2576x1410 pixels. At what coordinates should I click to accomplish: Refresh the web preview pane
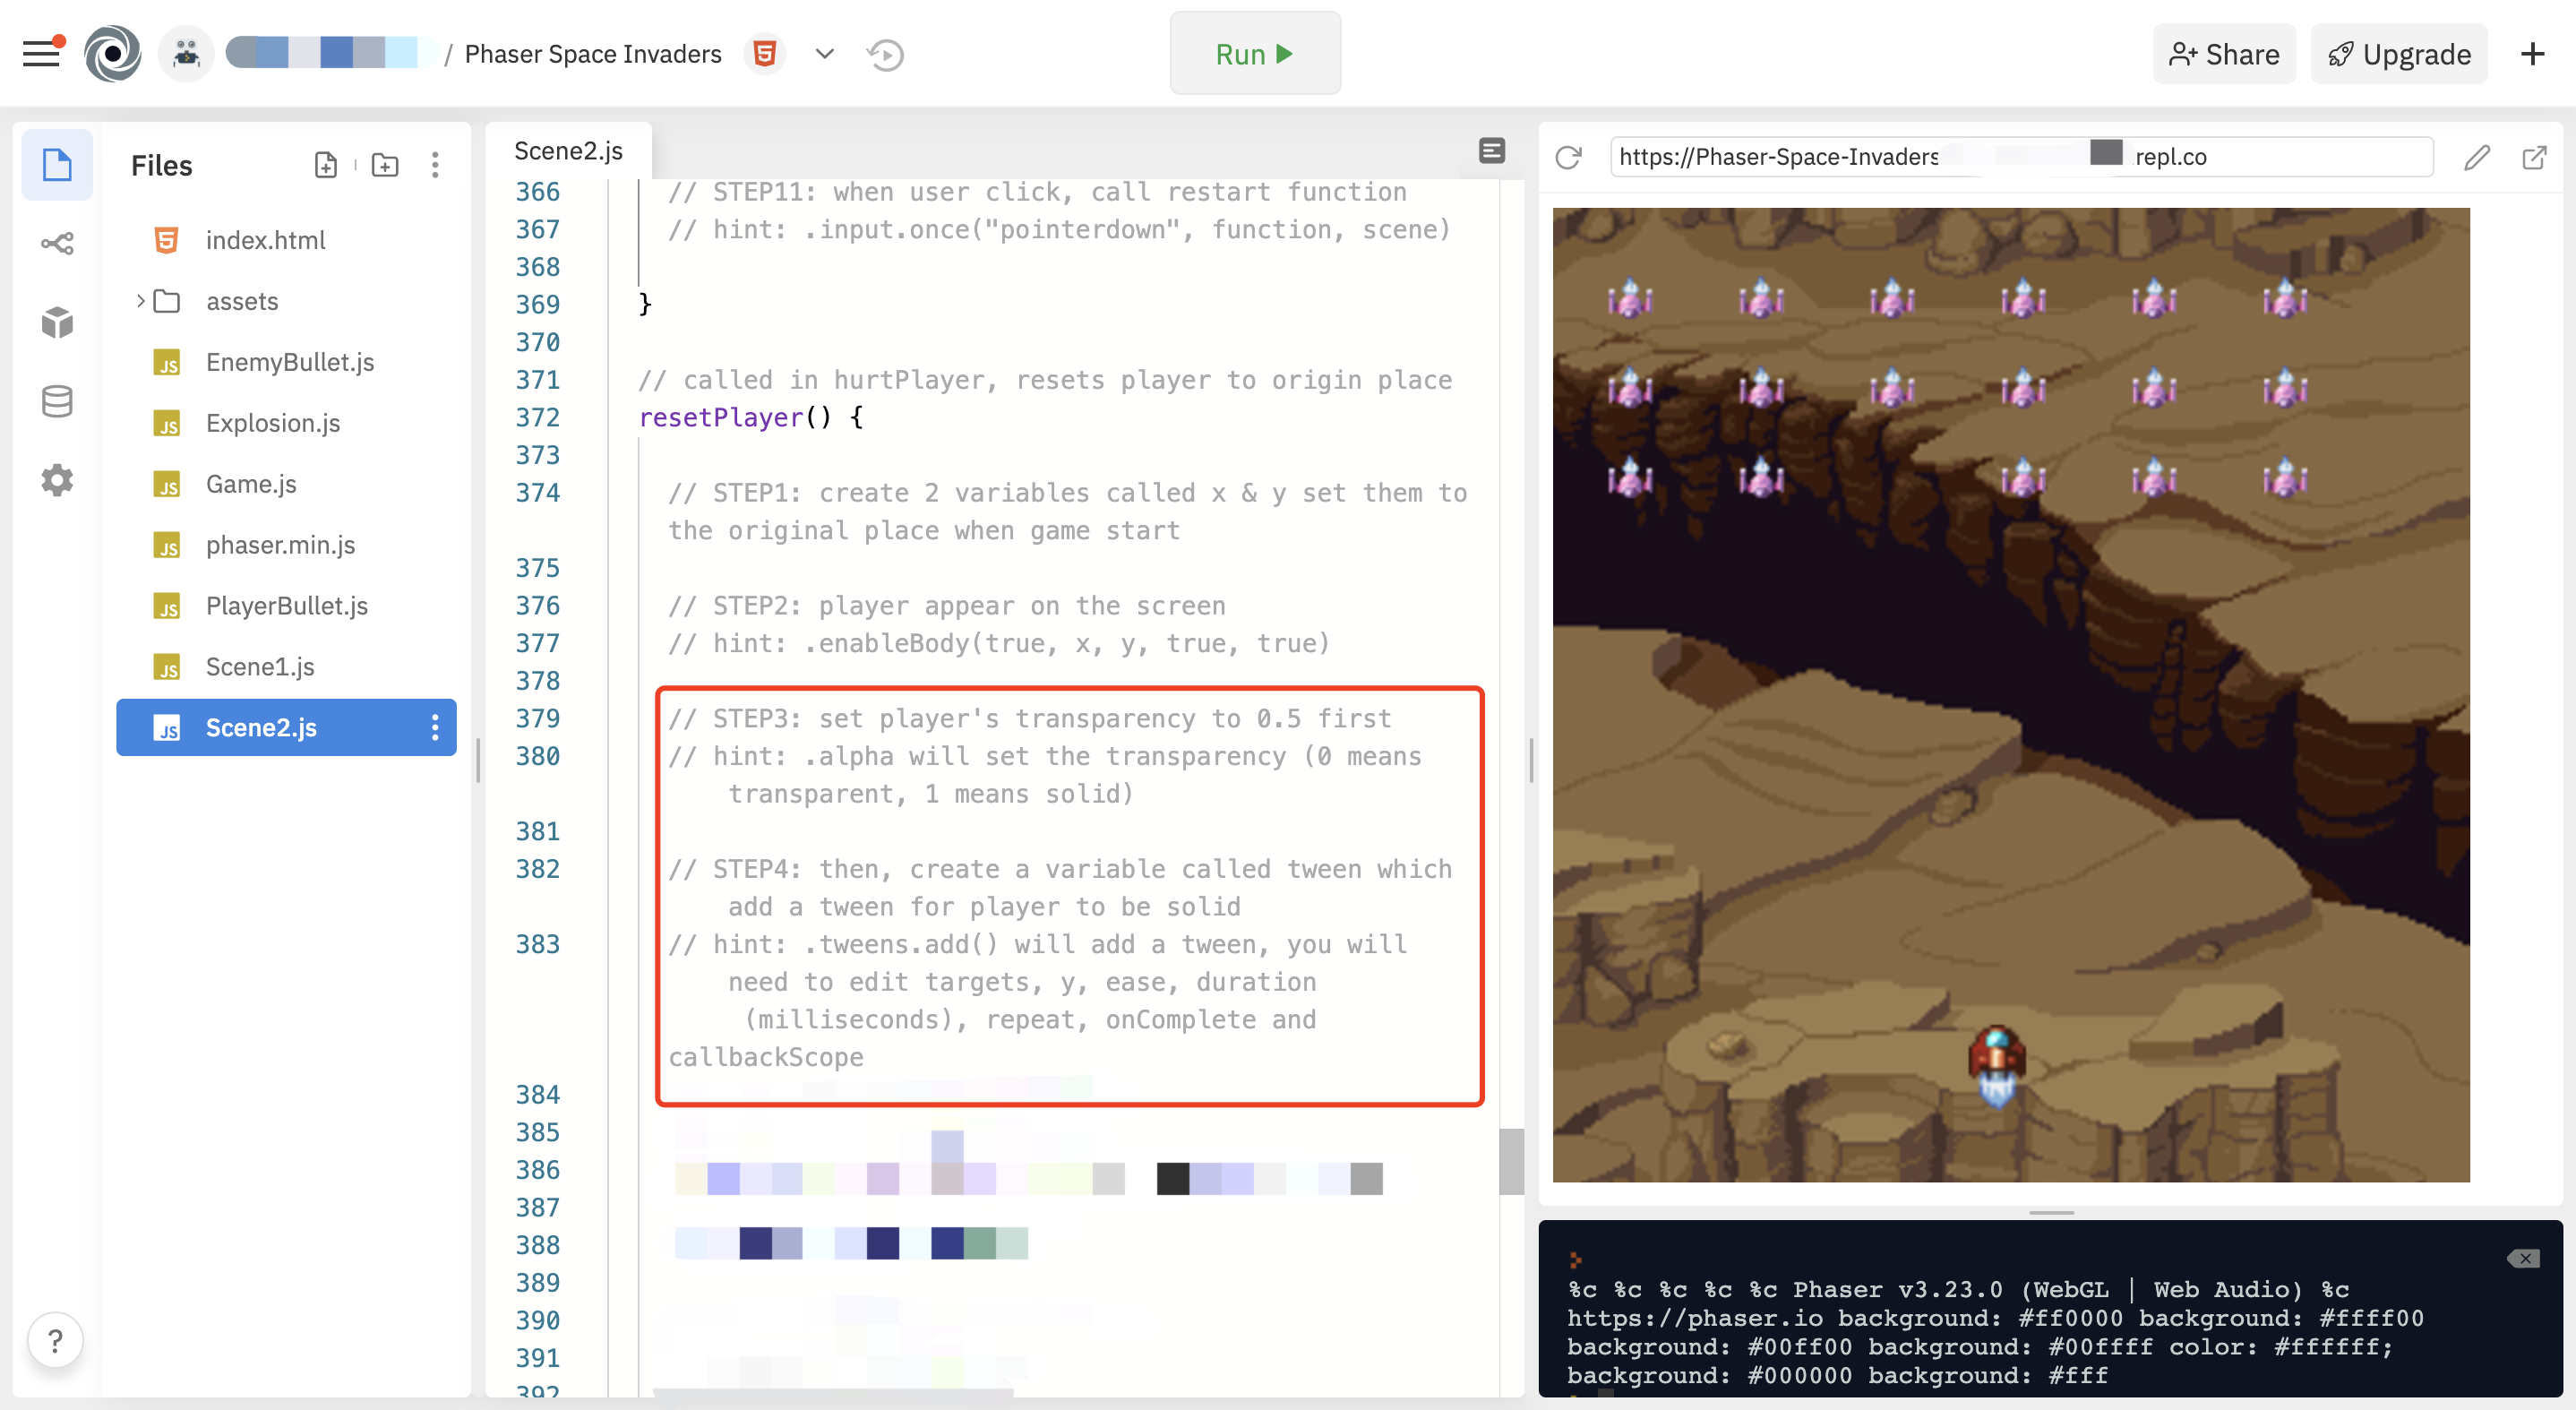[1568, 157]
